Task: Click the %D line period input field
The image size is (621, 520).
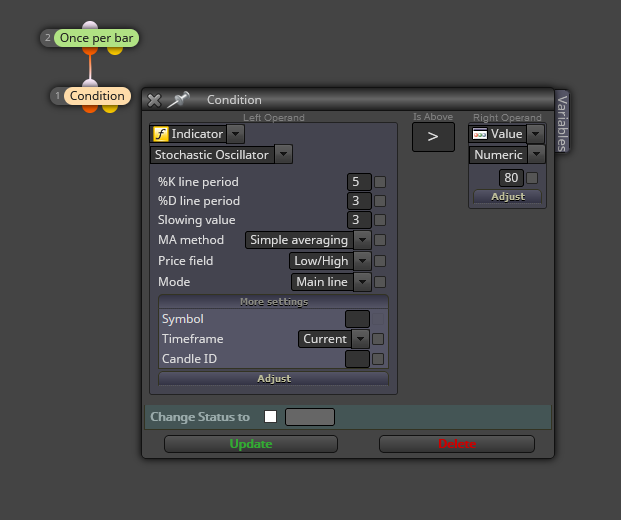Action: (359, 201)
